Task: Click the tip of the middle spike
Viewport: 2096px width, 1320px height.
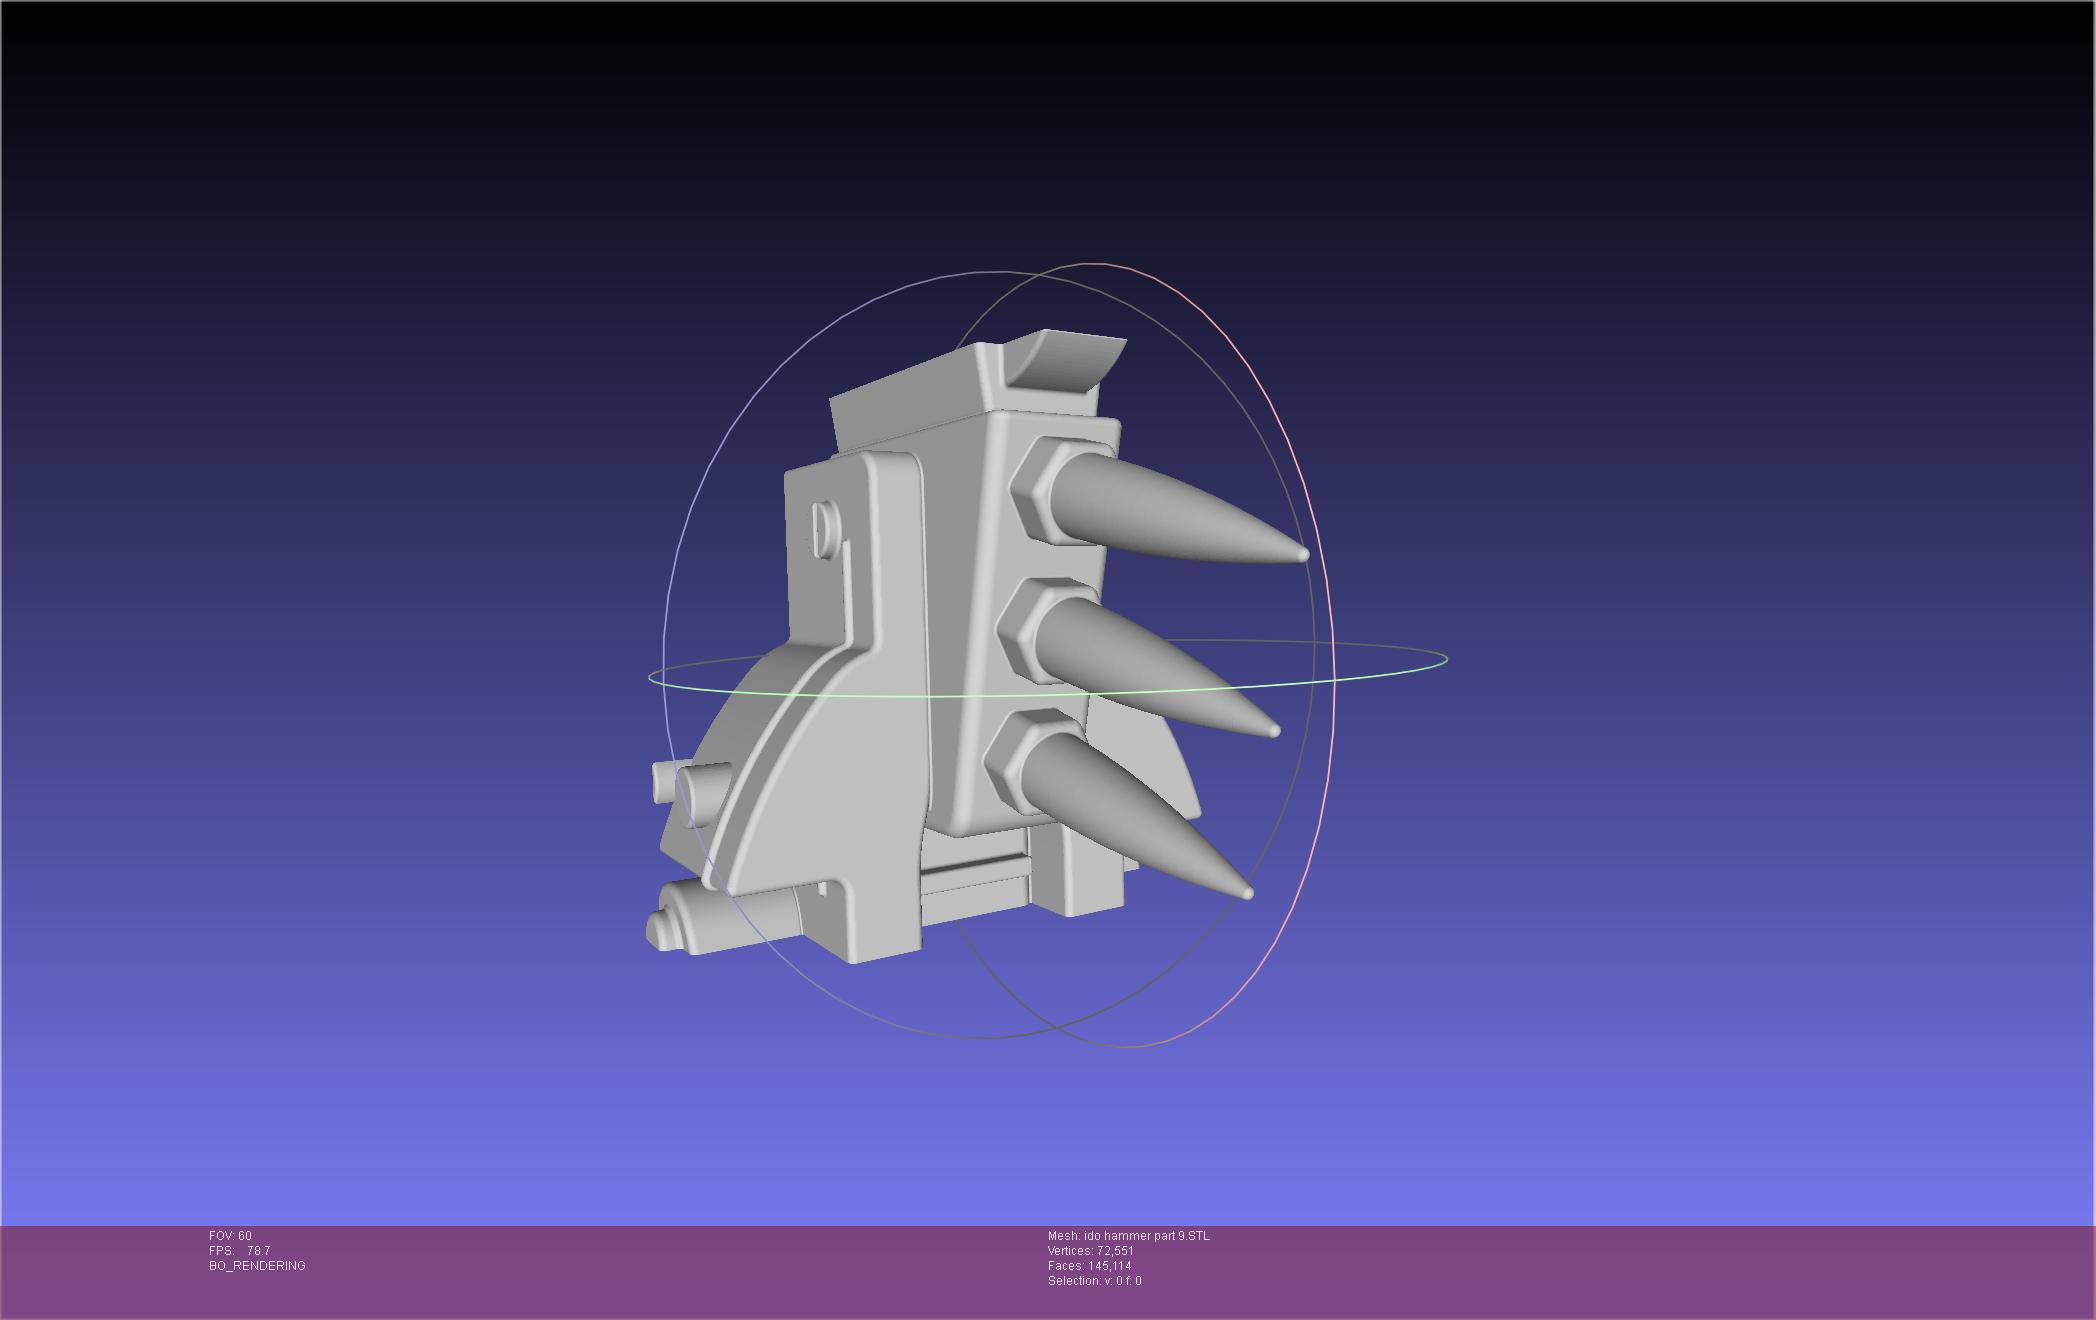Action: [x=1274, y=731]
